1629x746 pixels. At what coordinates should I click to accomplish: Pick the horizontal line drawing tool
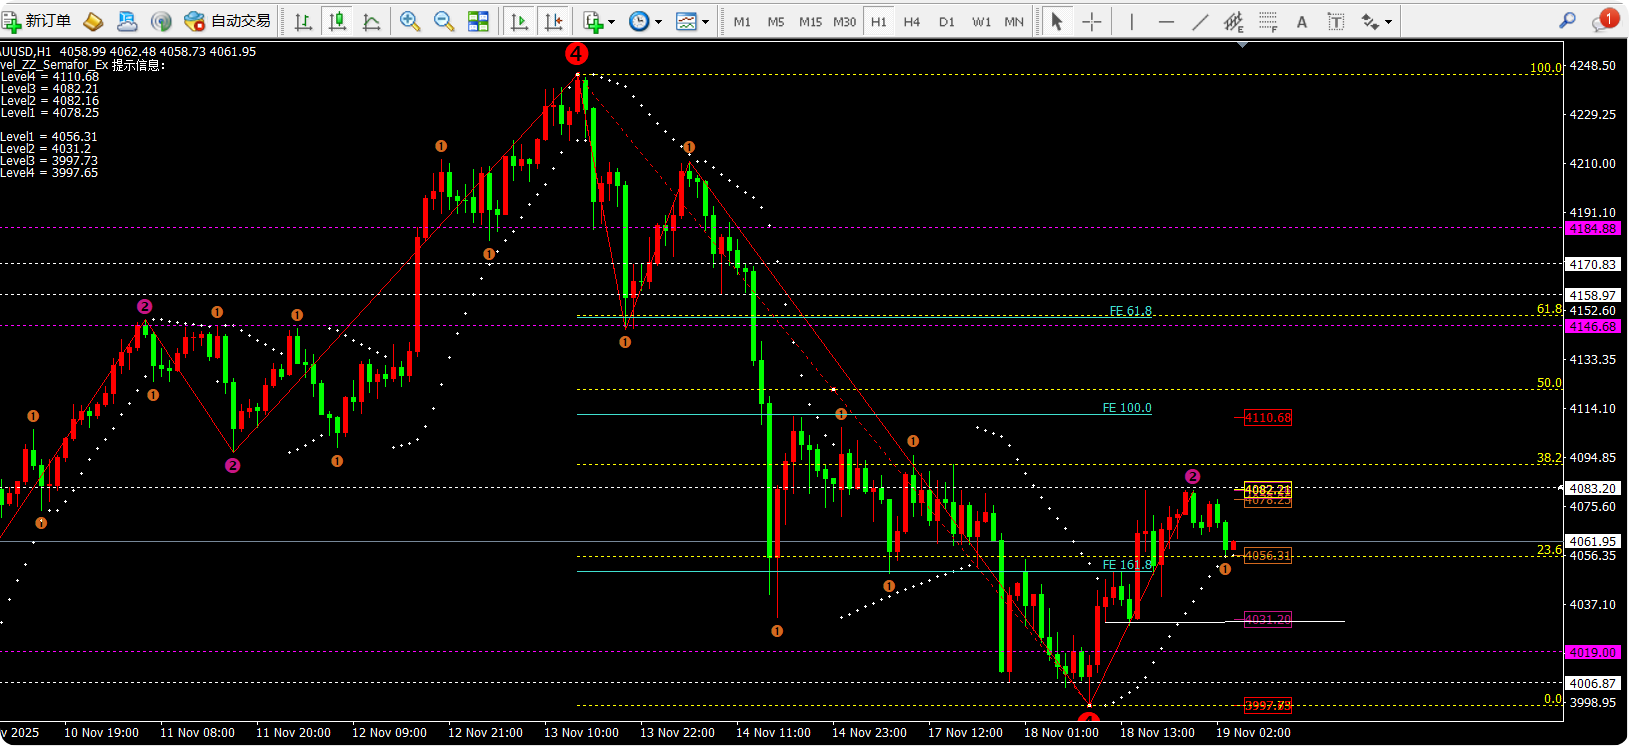[x=1166, y=21]
